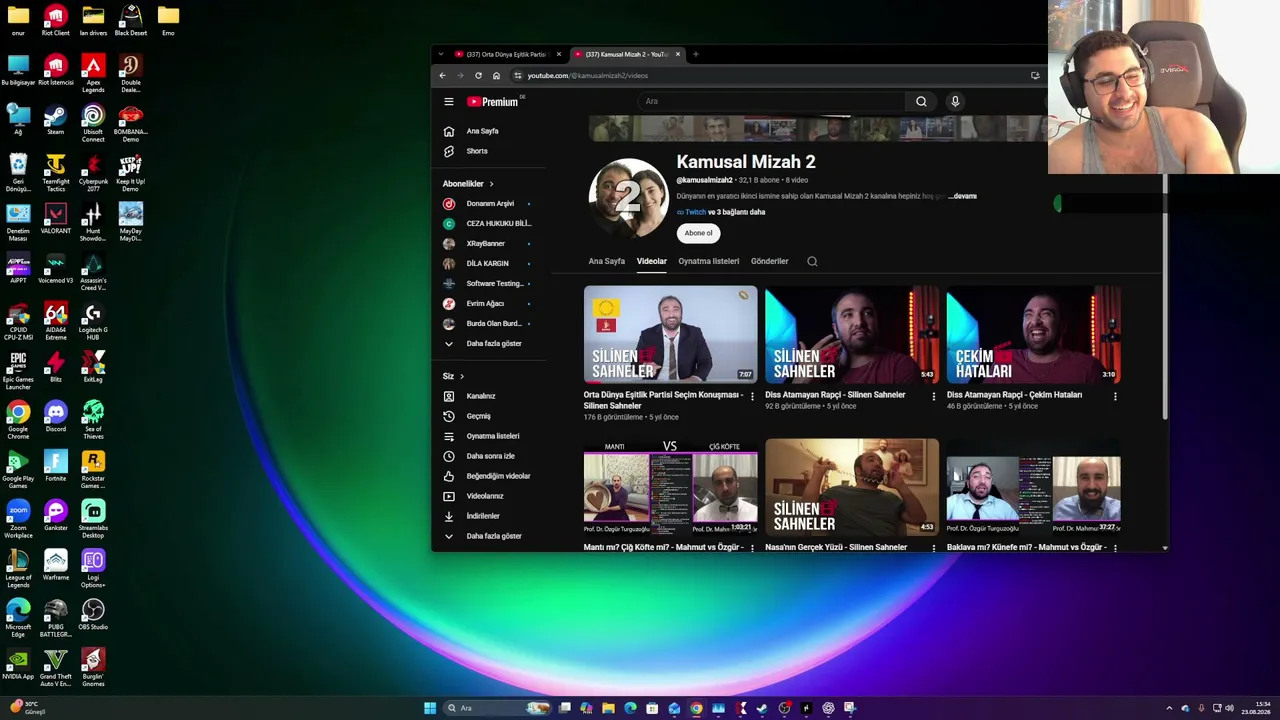Search within the channel using the magnifier
This screenshot has height=720, width=1280.
tap(812, 261)
